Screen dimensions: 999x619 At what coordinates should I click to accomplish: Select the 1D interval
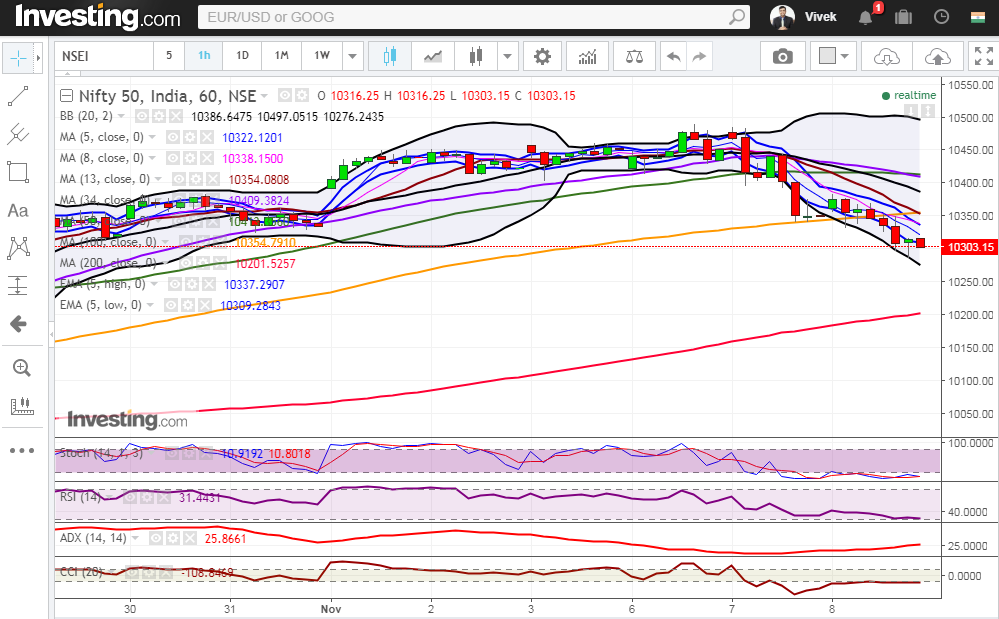[242, 56]
